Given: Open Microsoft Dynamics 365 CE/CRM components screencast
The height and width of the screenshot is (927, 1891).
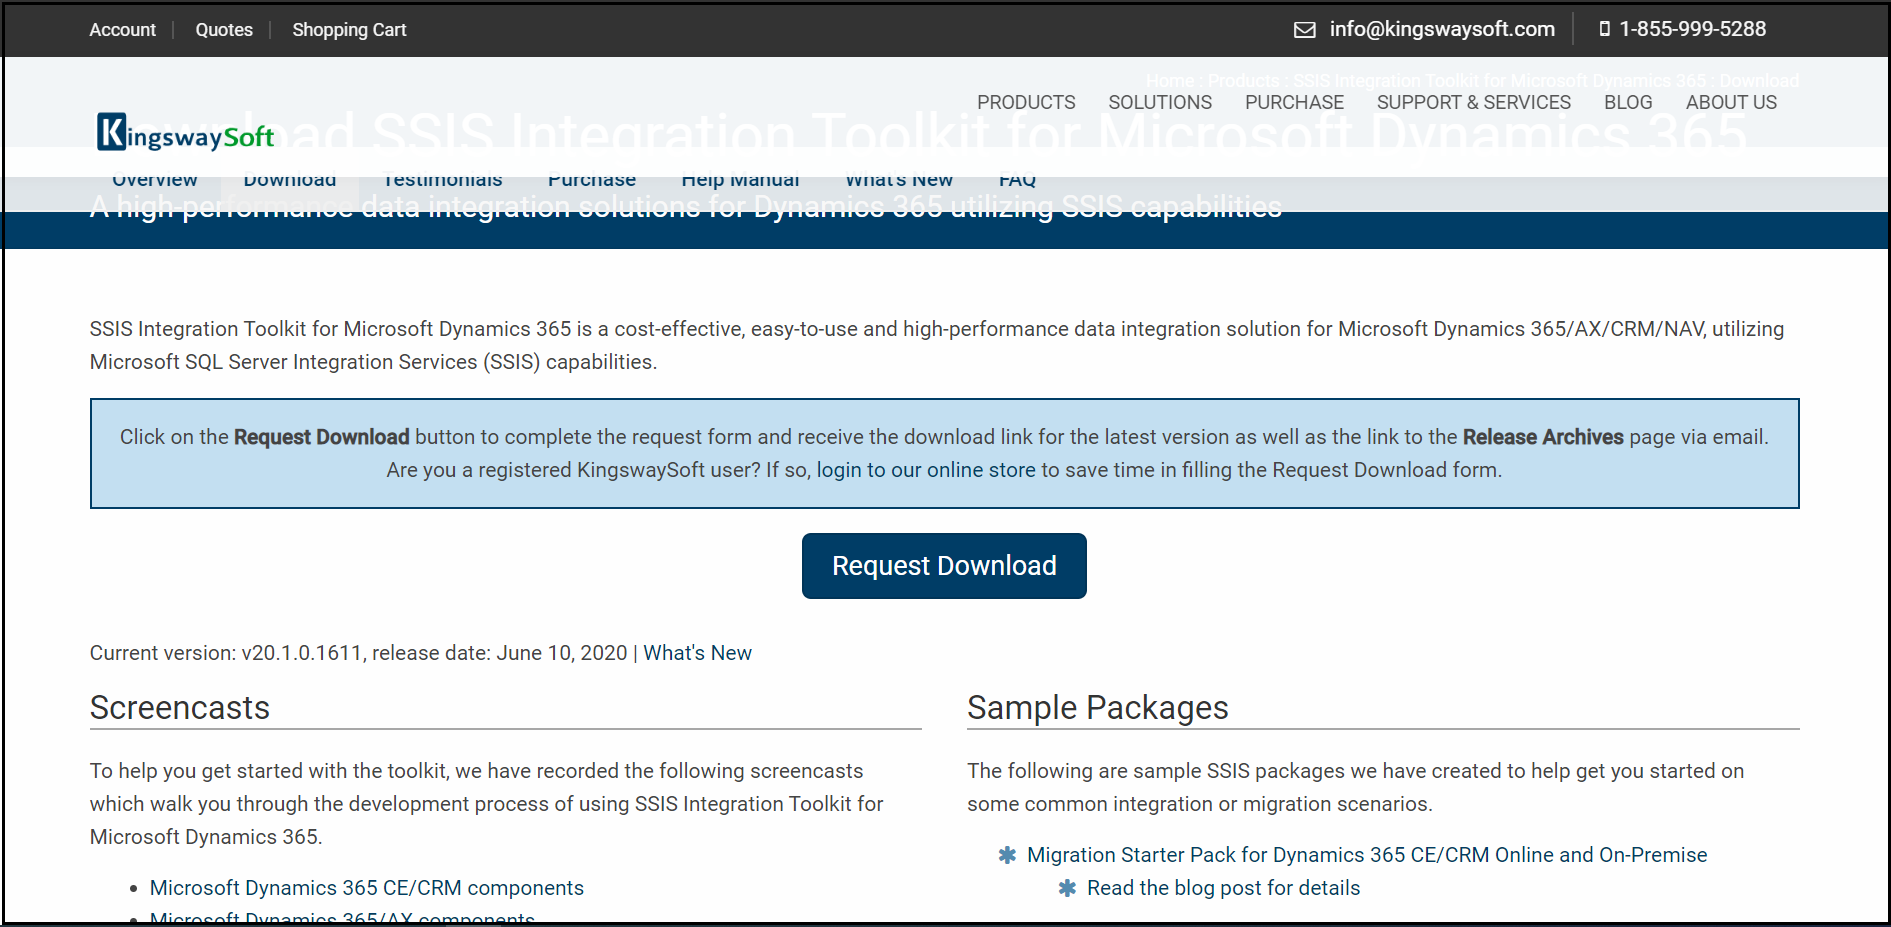Looking at the screenshot, I should click(367, 888).
